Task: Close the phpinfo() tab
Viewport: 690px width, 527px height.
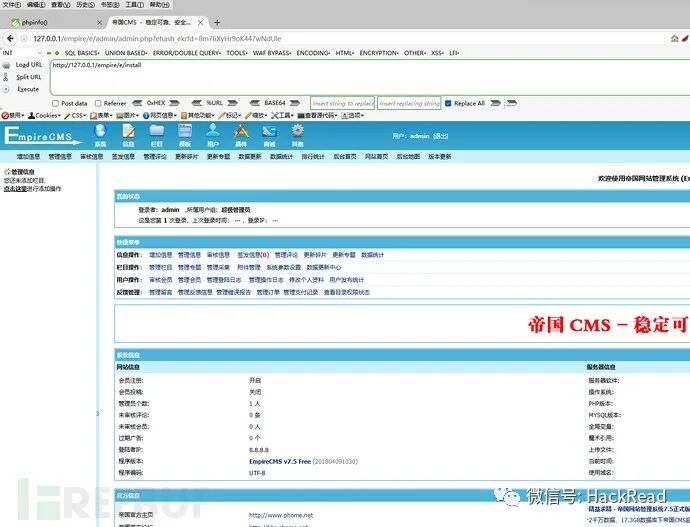Action: [x=99, y=22]
